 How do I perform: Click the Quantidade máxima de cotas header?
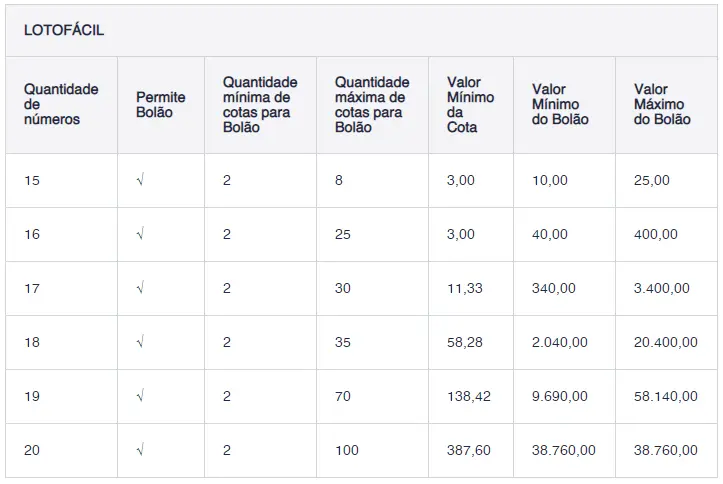371,105
